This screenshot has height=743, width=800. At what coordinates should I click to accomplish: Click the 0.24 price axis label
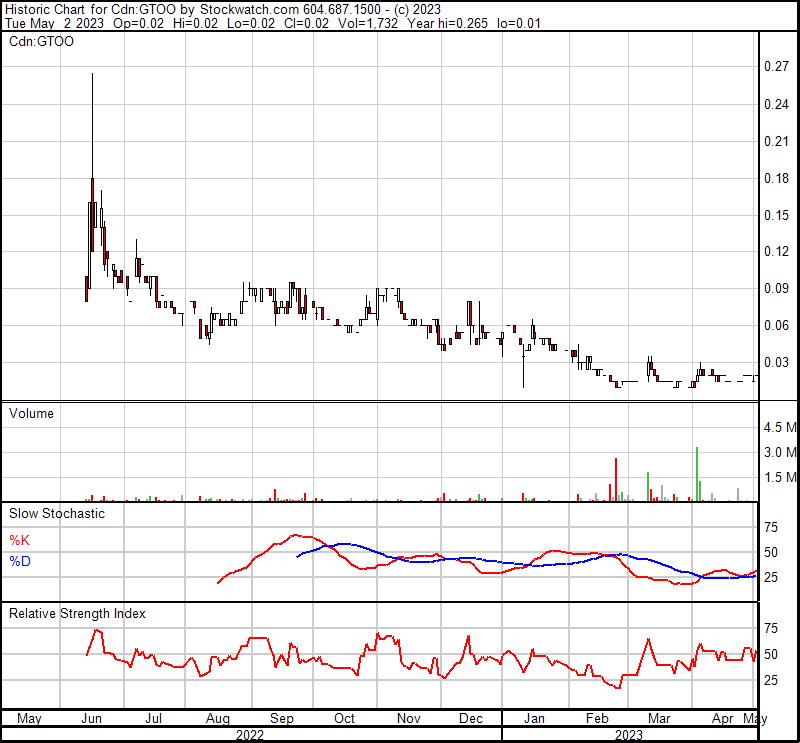coord(776,104)
